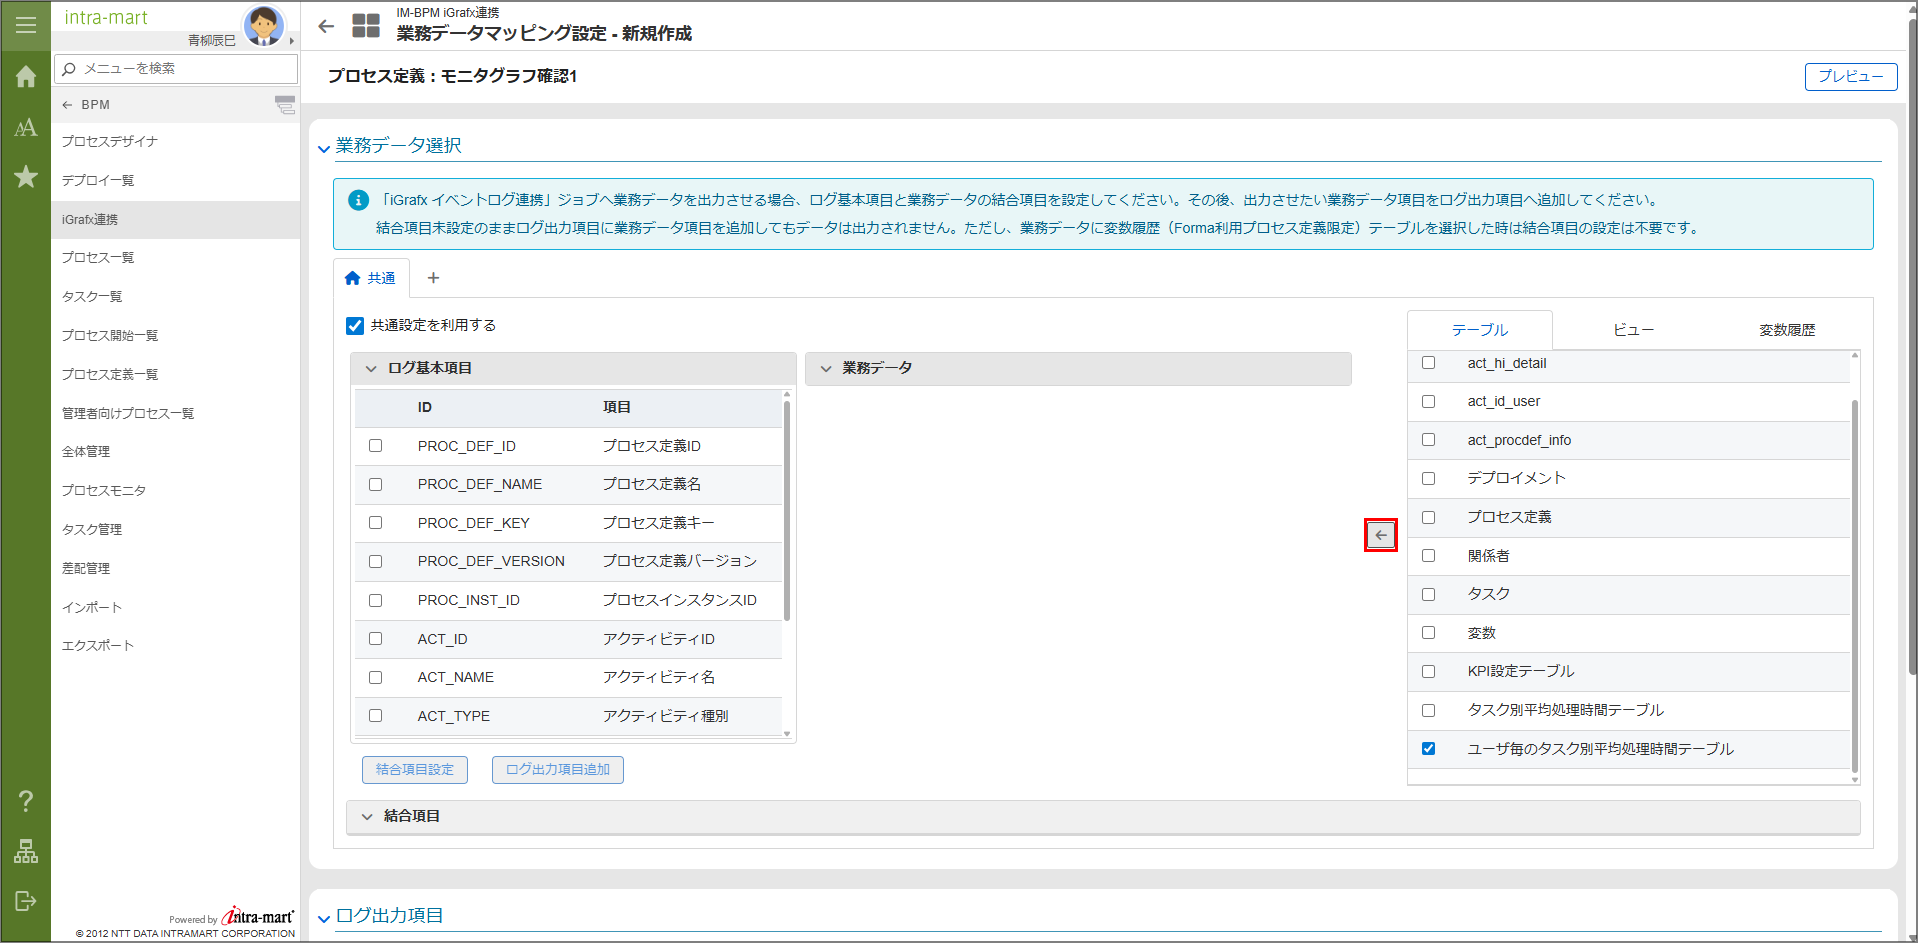Click the logout icon at bottom left
1918x943 pixels.
(26, 901)
